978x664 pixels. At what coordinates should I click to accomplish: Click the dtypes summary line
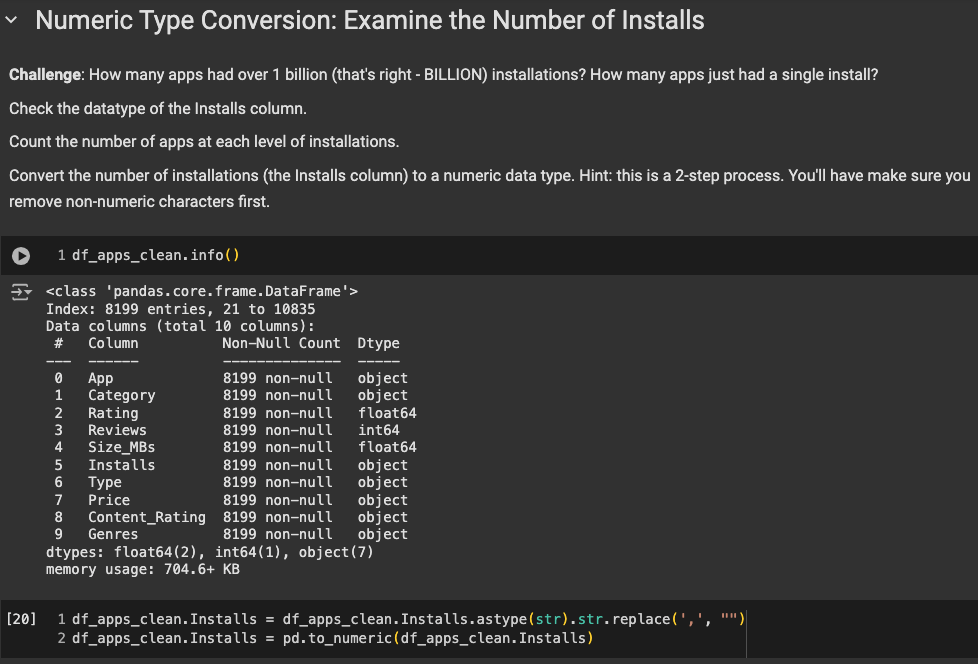point(210,552)
